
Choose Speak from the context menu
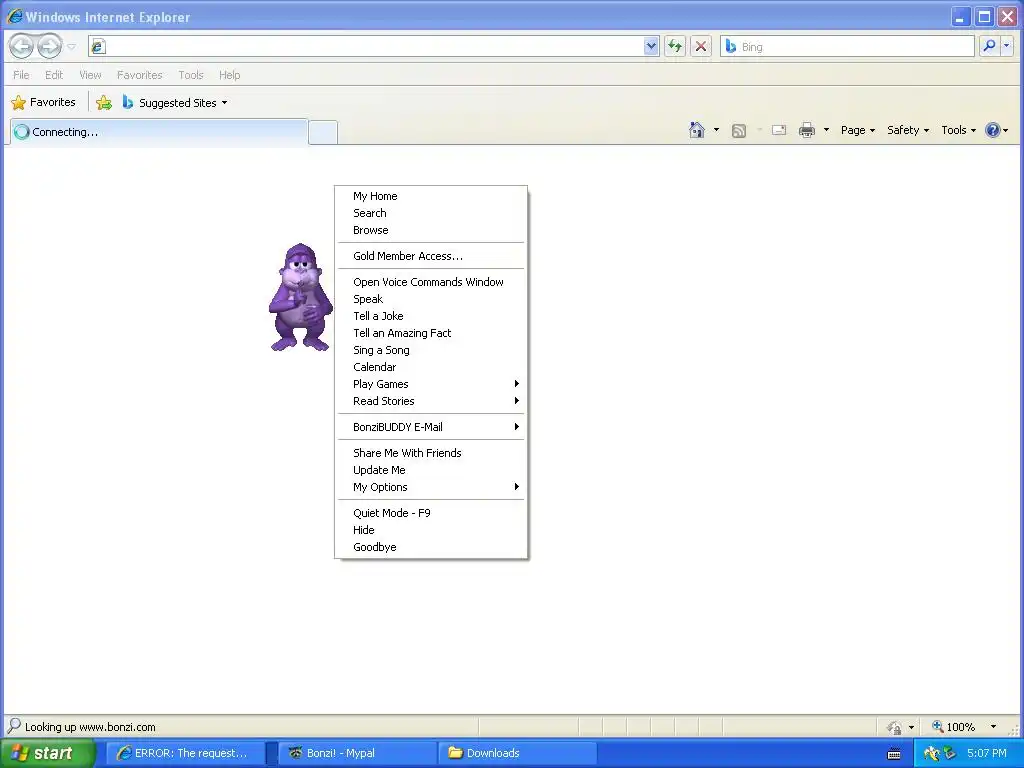click(431, 299)
